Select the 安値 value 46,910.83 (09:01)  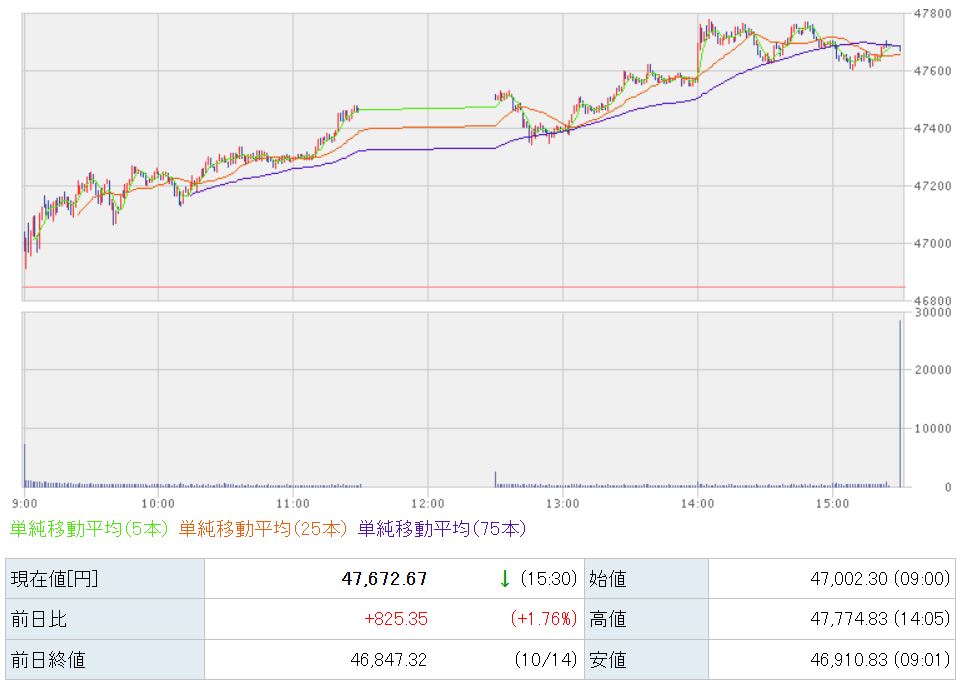point(878,660)
